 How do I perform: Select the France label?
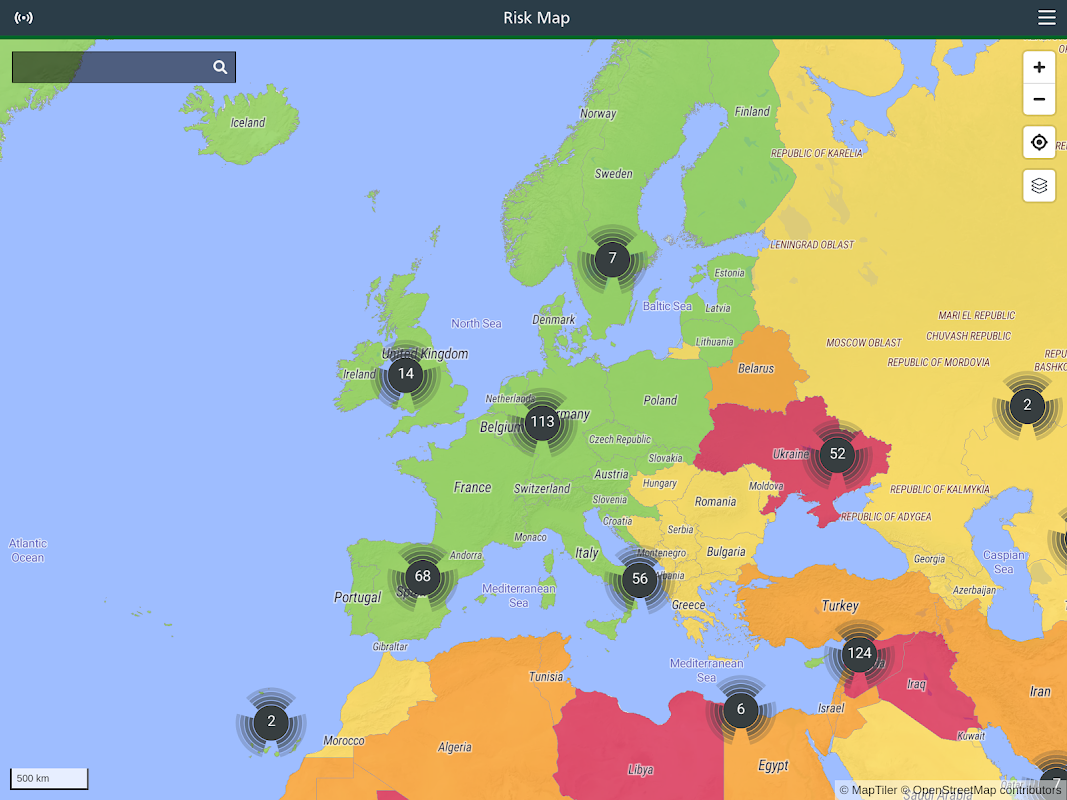[x=472, y=487]
